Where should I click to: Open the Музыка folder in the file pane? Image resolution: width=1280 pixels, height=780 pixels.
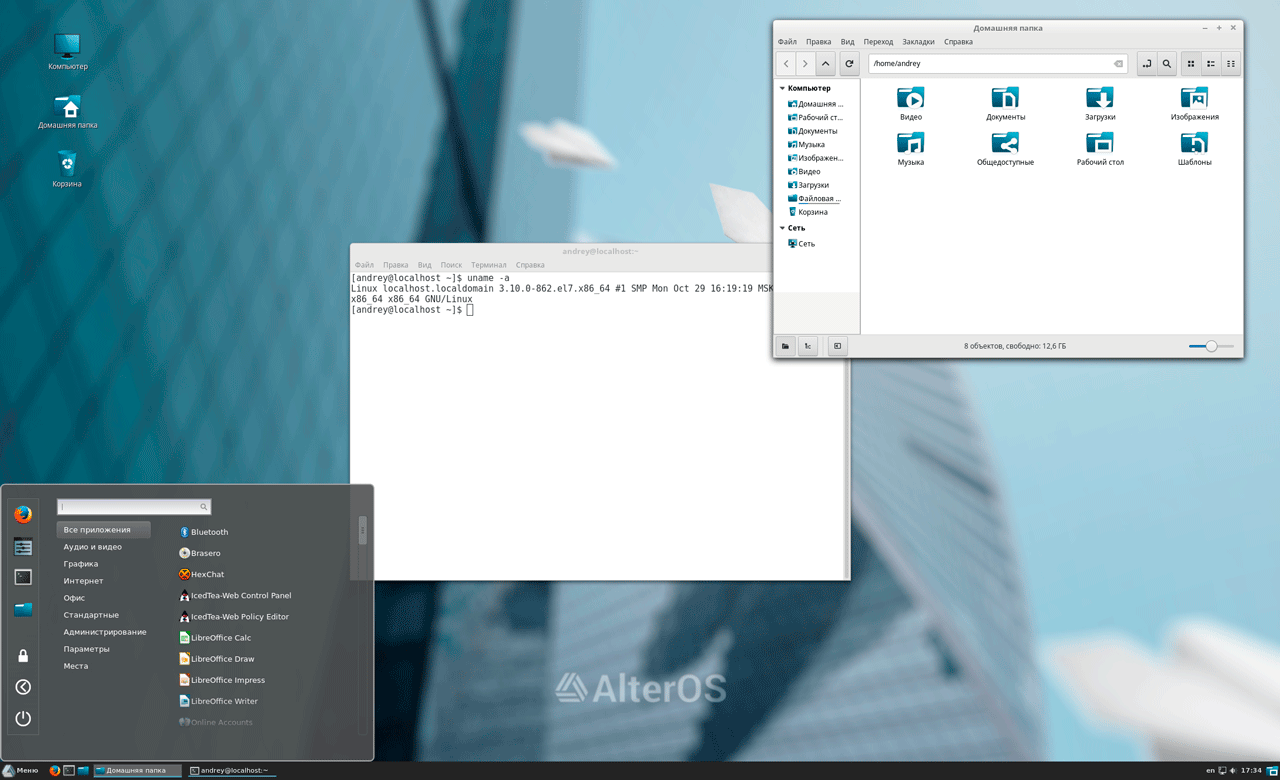pos(911,149)
